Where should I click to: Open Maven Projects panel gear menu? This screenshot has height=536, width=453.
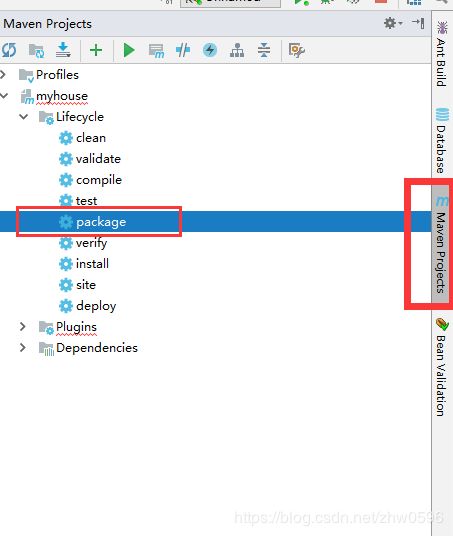(x=393, y=23)
